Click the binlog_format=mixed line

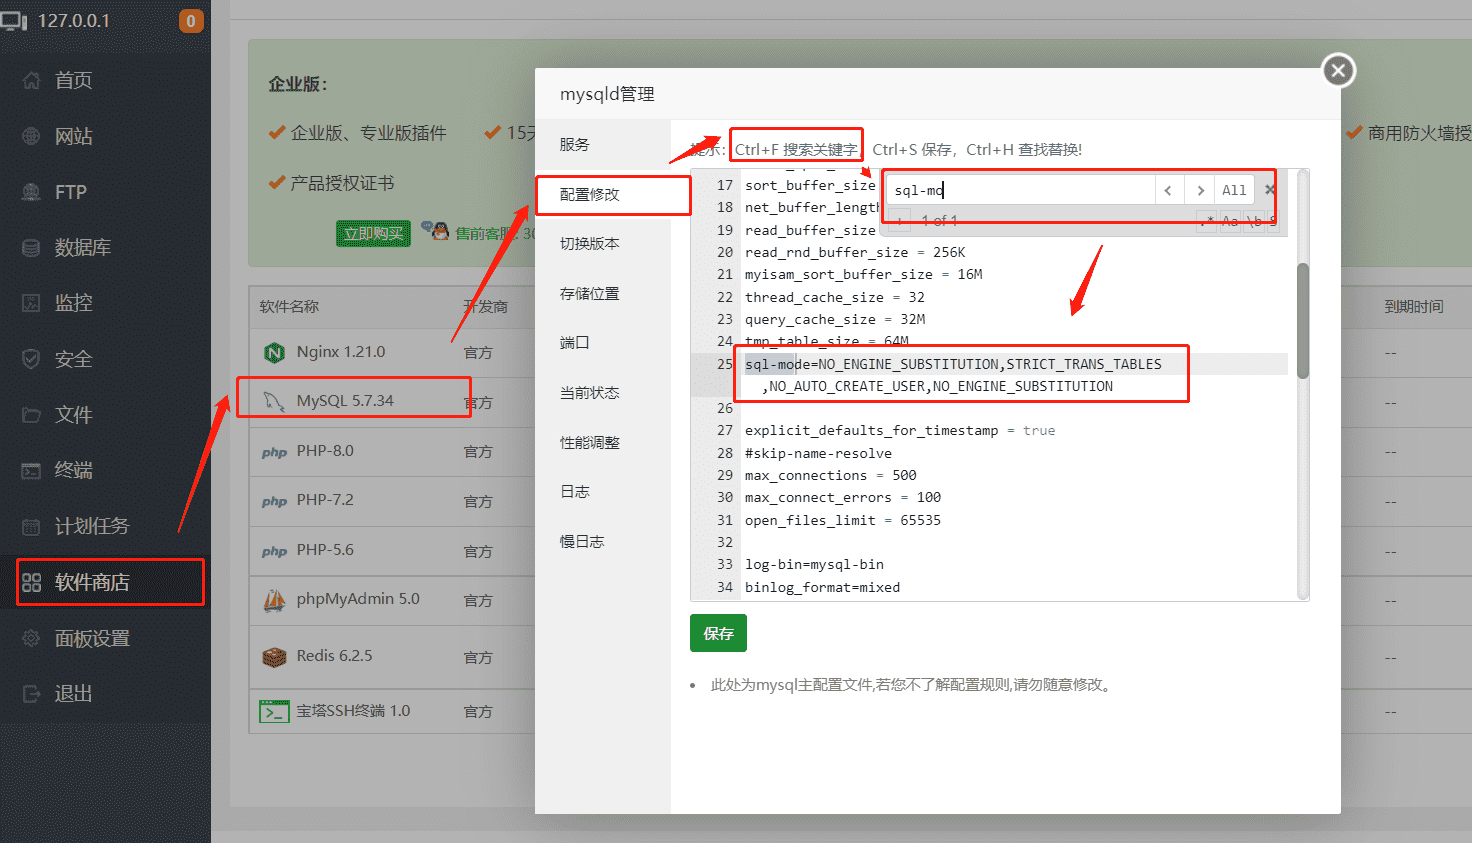tap(822, 587)
